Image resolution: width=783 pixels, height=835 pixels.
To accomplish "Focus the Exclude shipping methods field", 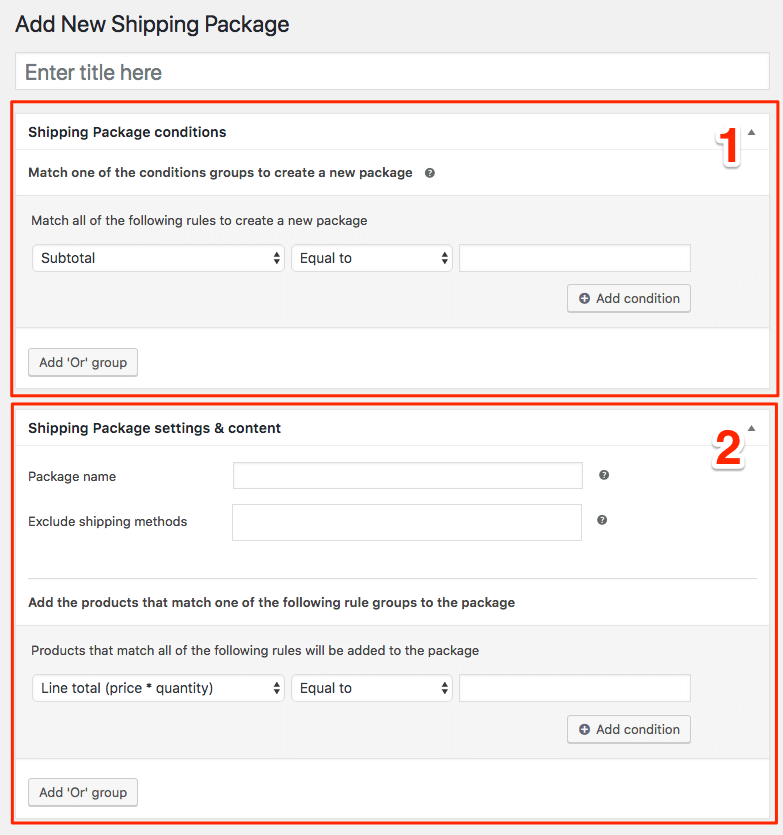I will 407,522.
